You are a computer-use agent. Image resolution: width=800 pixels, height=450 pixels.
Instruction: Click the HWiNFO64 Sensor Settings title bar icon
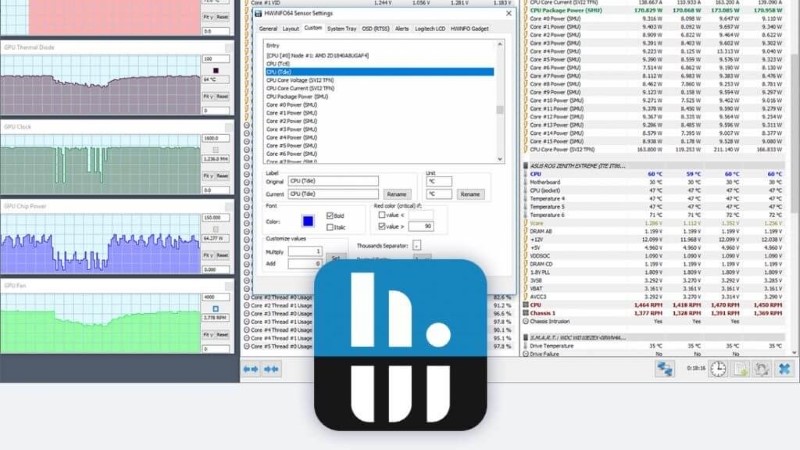point(258,13)
